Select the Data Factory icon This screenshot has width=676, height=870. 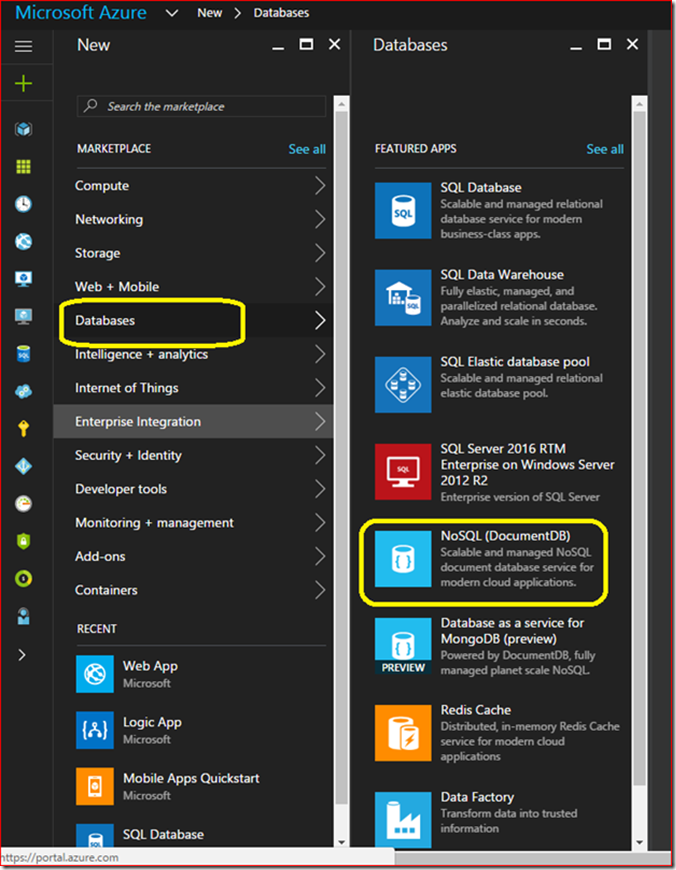(x=403, y=820)
